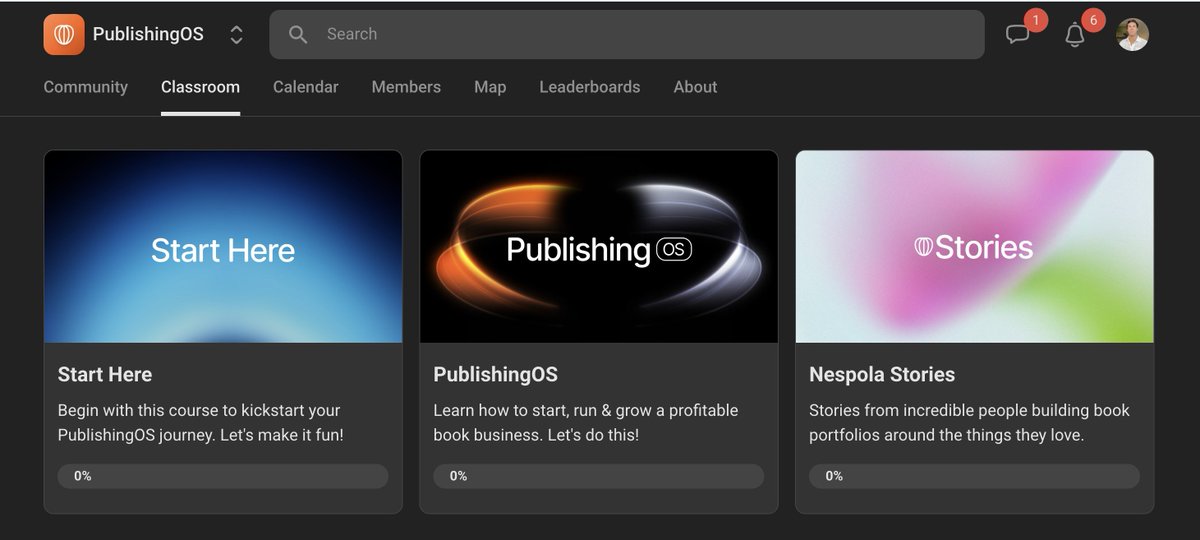Open the Calendar tab

306,87
